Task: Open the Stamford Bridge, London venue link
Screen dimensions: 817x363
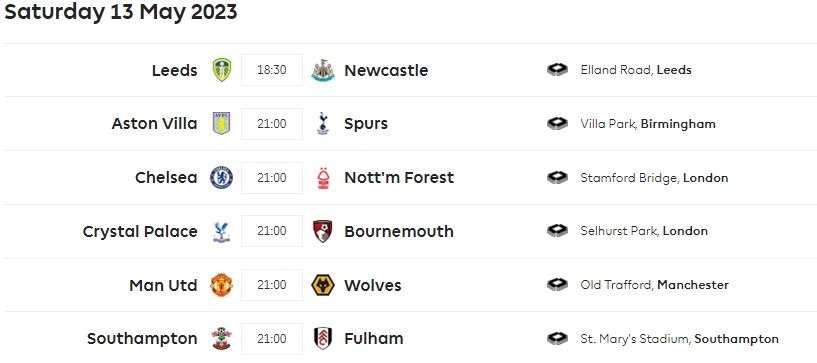Action: [654, 178]
